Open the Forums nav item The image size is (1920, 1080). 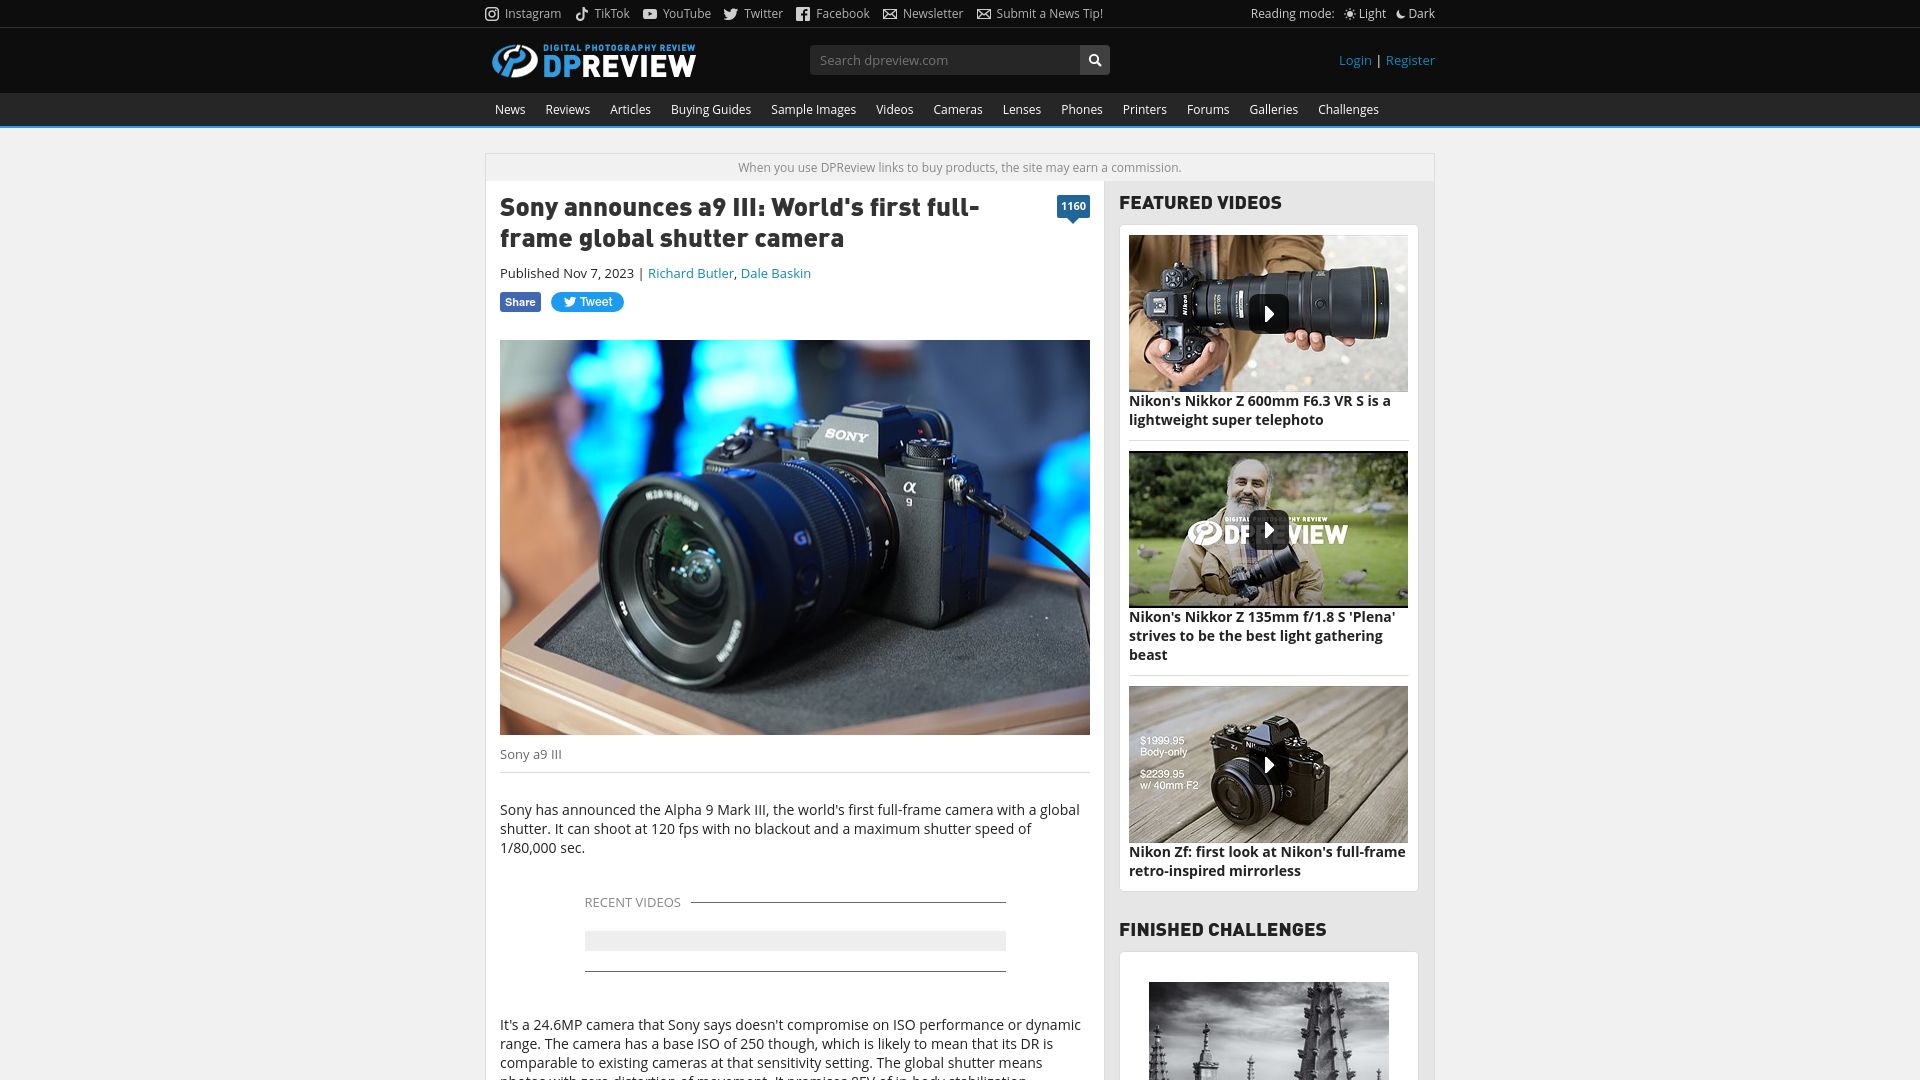click(x=1208, y=110)
